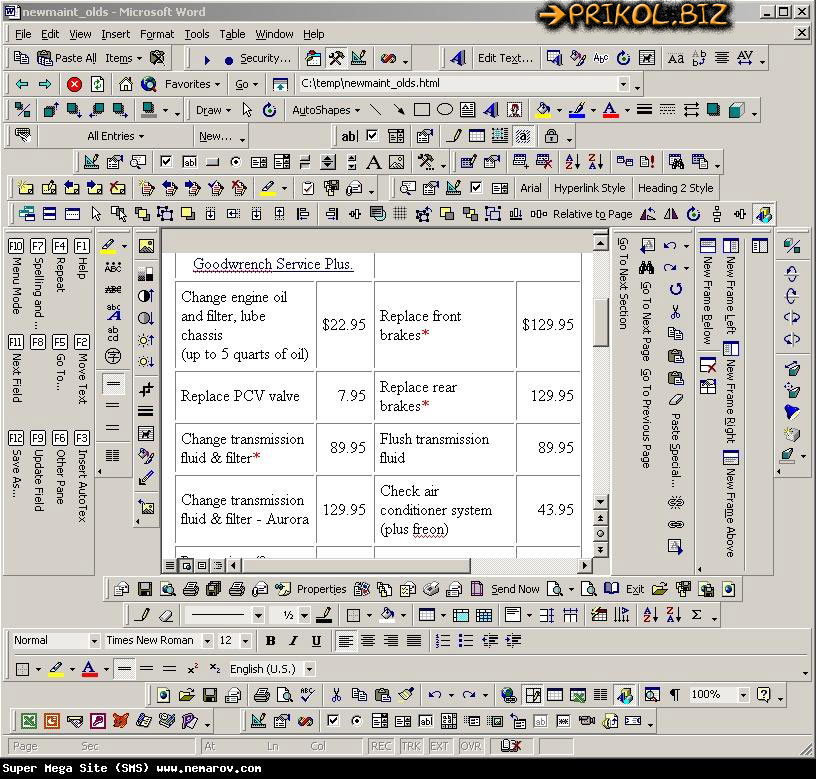Click the Goodwrench Service Plus link

pyautogui.click(x=272, y=264)
